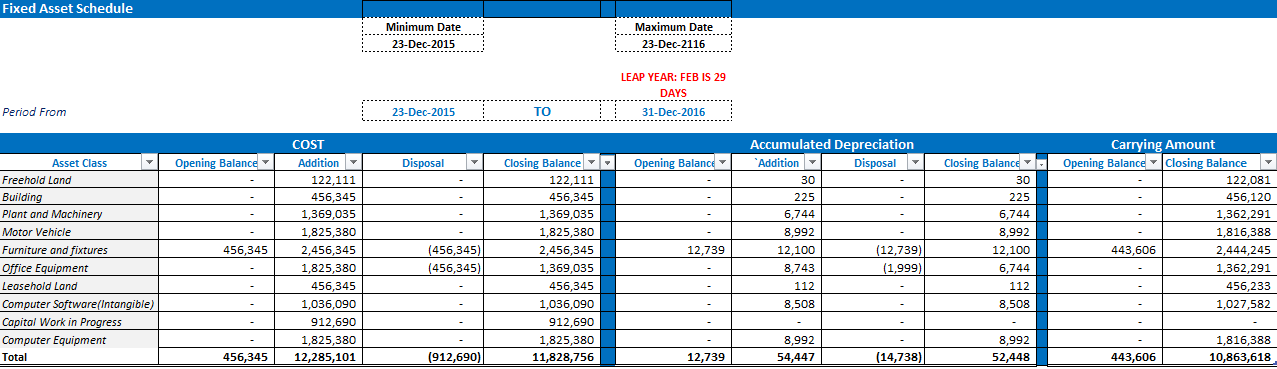
Task: Select the Fixed Asset Schedule title
Action: (67, 8)
